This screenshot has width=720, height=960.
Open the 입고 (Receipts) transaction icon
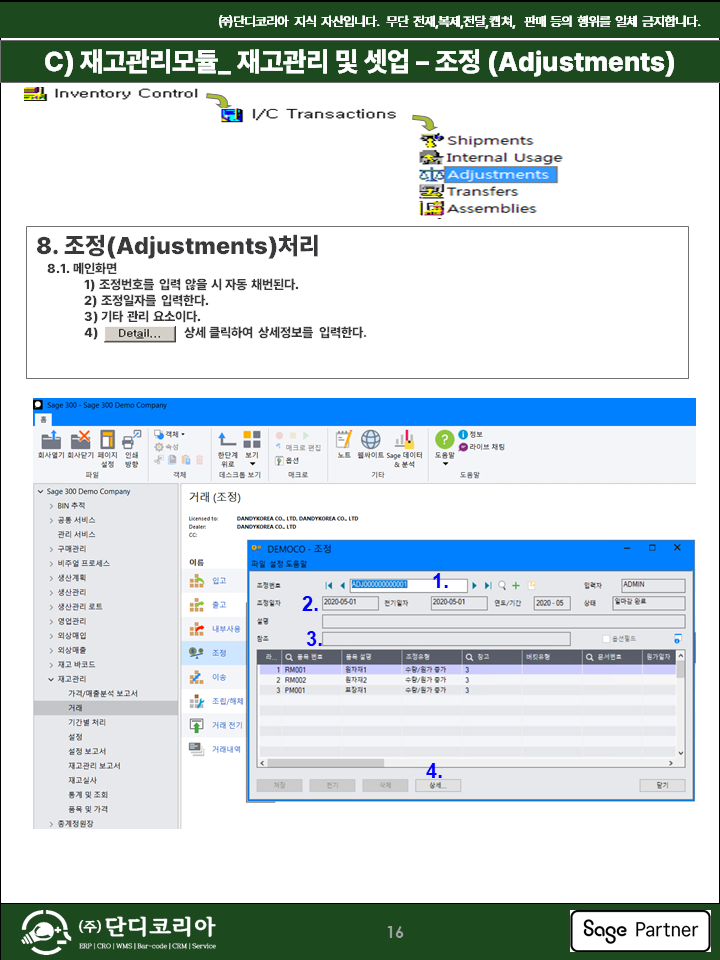click(x=196, y=580)
